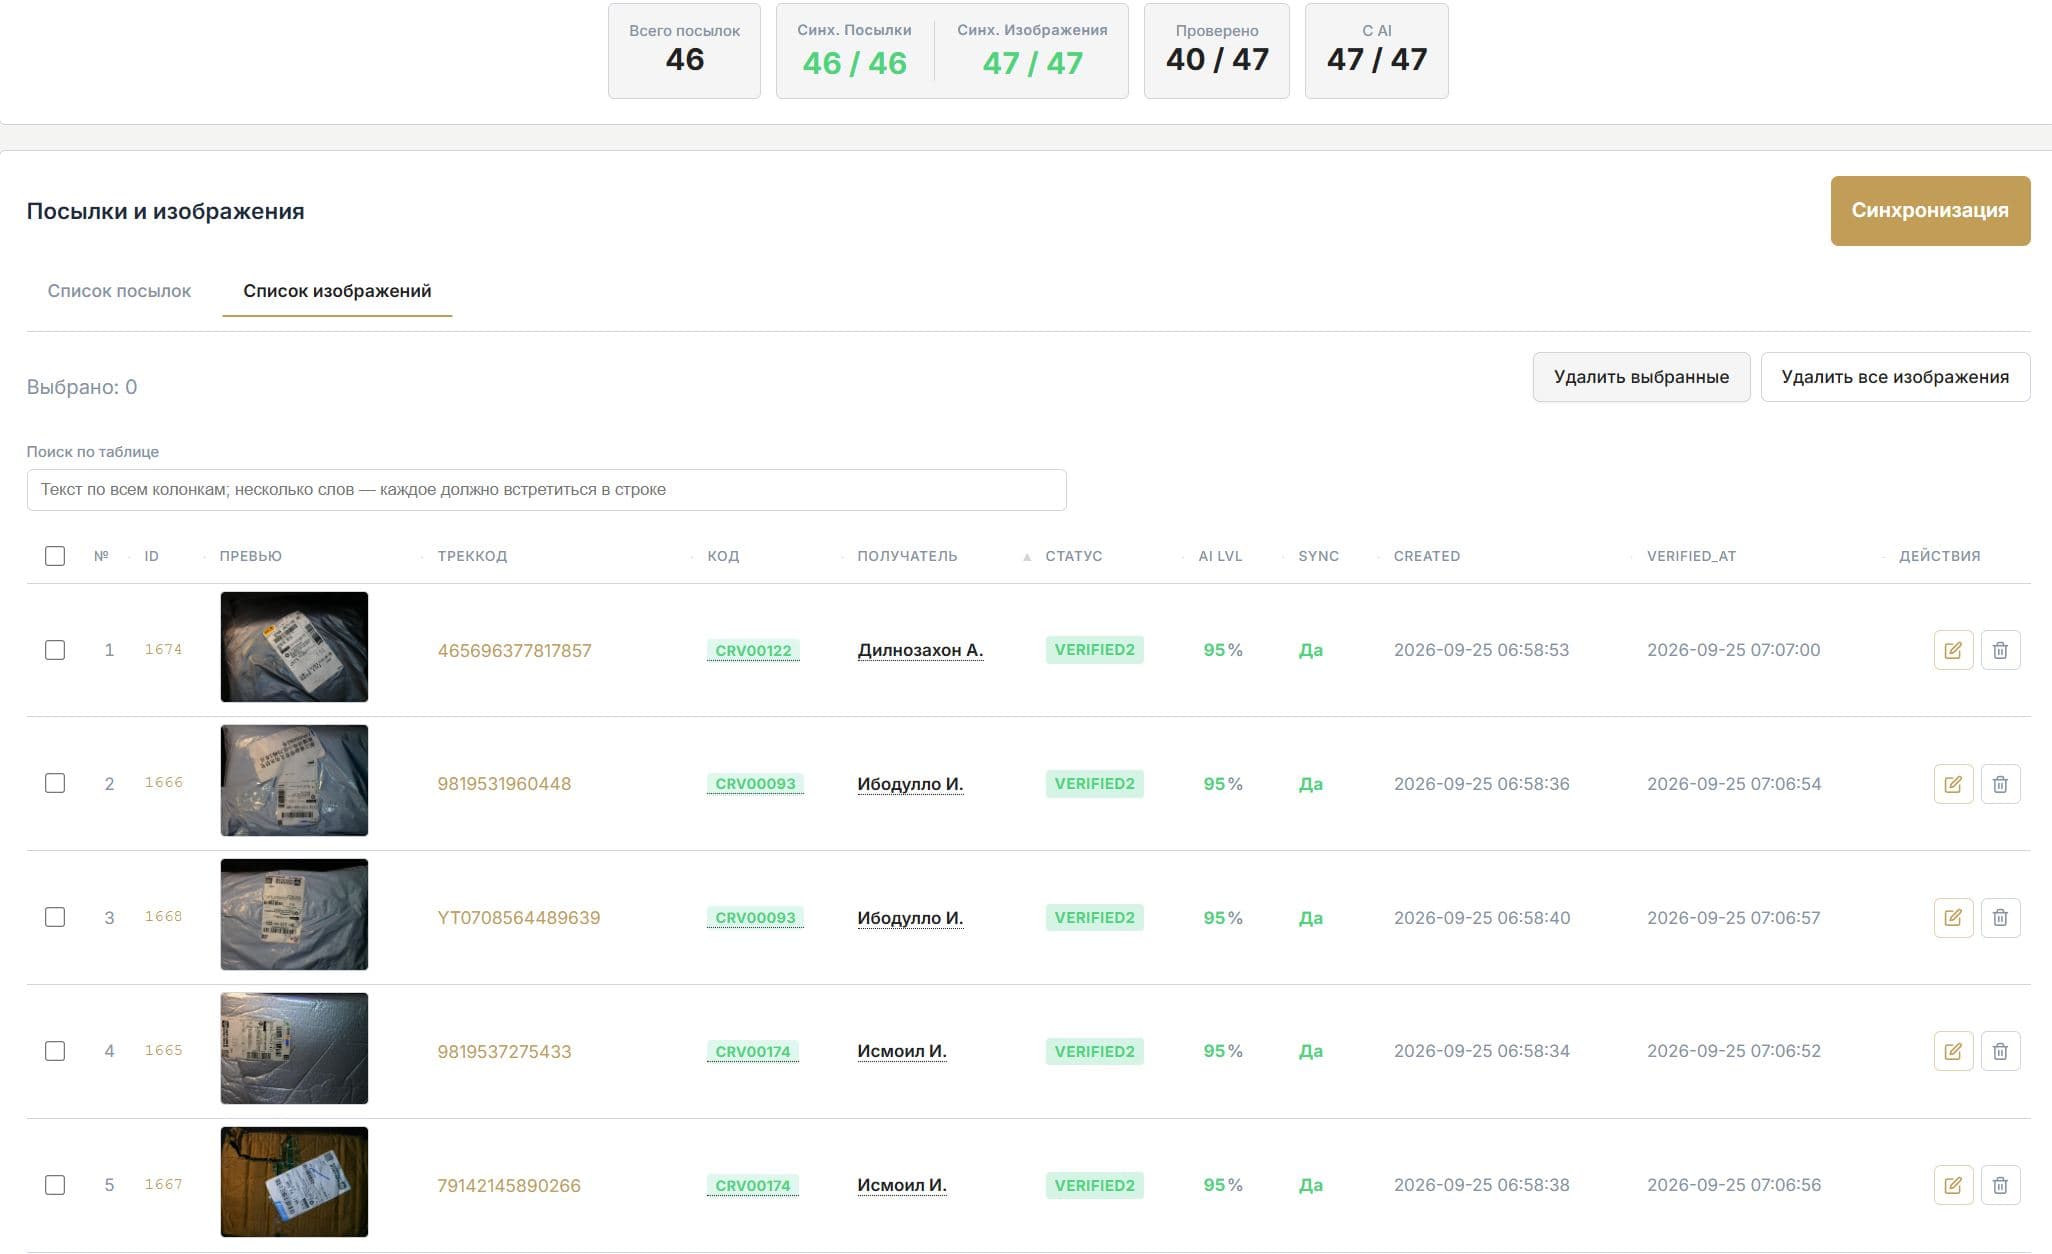Select checkbox for row YT0708564489639
The image size is (2052, 1254).
(x=55, y=917)
